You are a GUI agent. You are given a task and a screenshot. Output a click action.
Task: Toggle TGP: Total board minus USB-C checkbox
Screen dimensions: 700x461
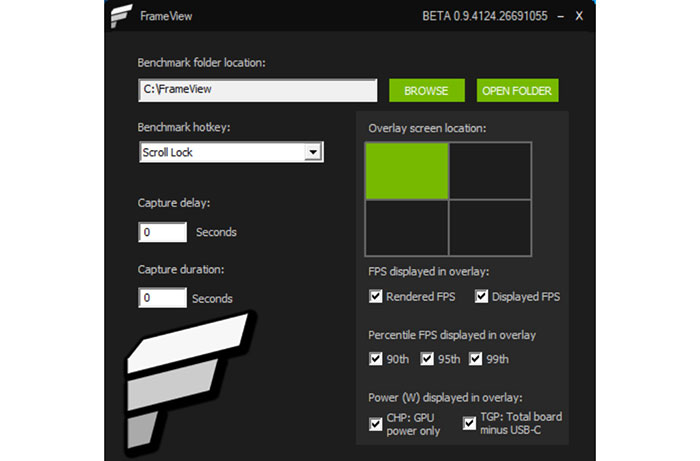(x=469, y=423)
